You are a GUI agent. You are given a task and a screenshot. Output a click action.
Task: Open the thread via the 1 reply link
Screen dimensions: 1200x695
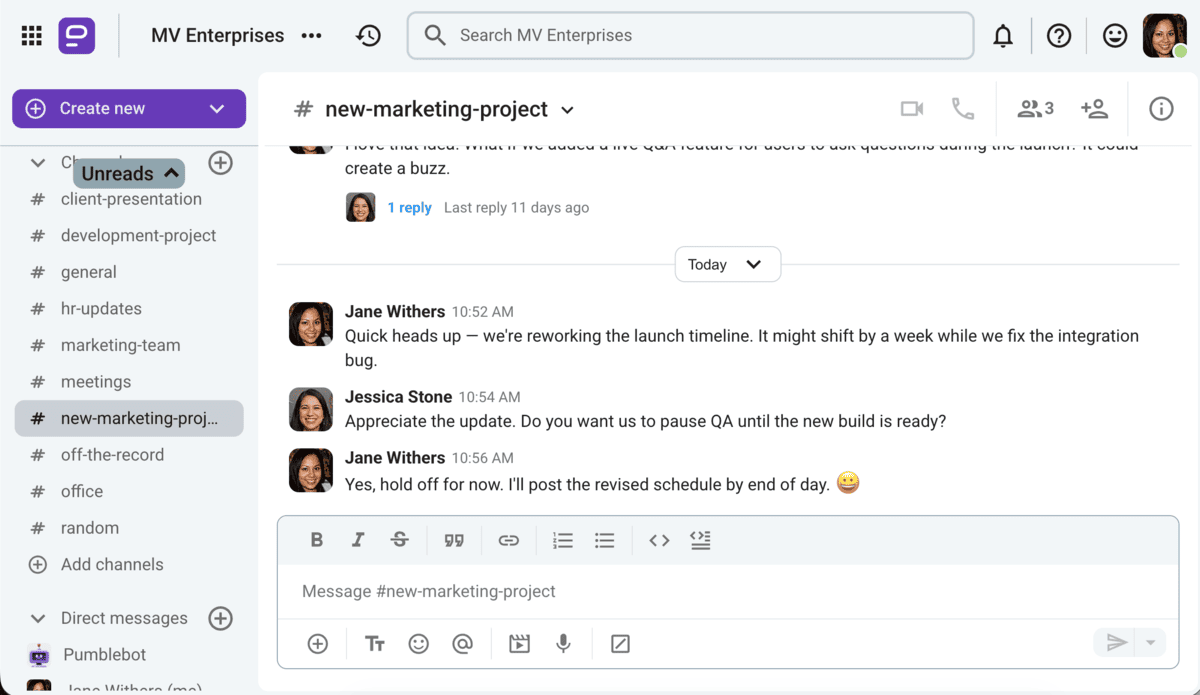coord(409,207)
